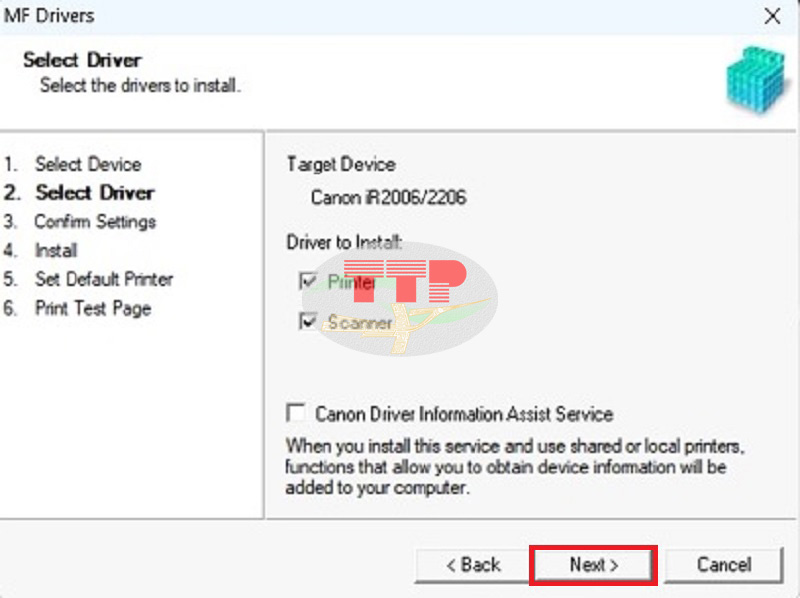
Task: Proceed by clicking the Next button
Action: [593, 564]
